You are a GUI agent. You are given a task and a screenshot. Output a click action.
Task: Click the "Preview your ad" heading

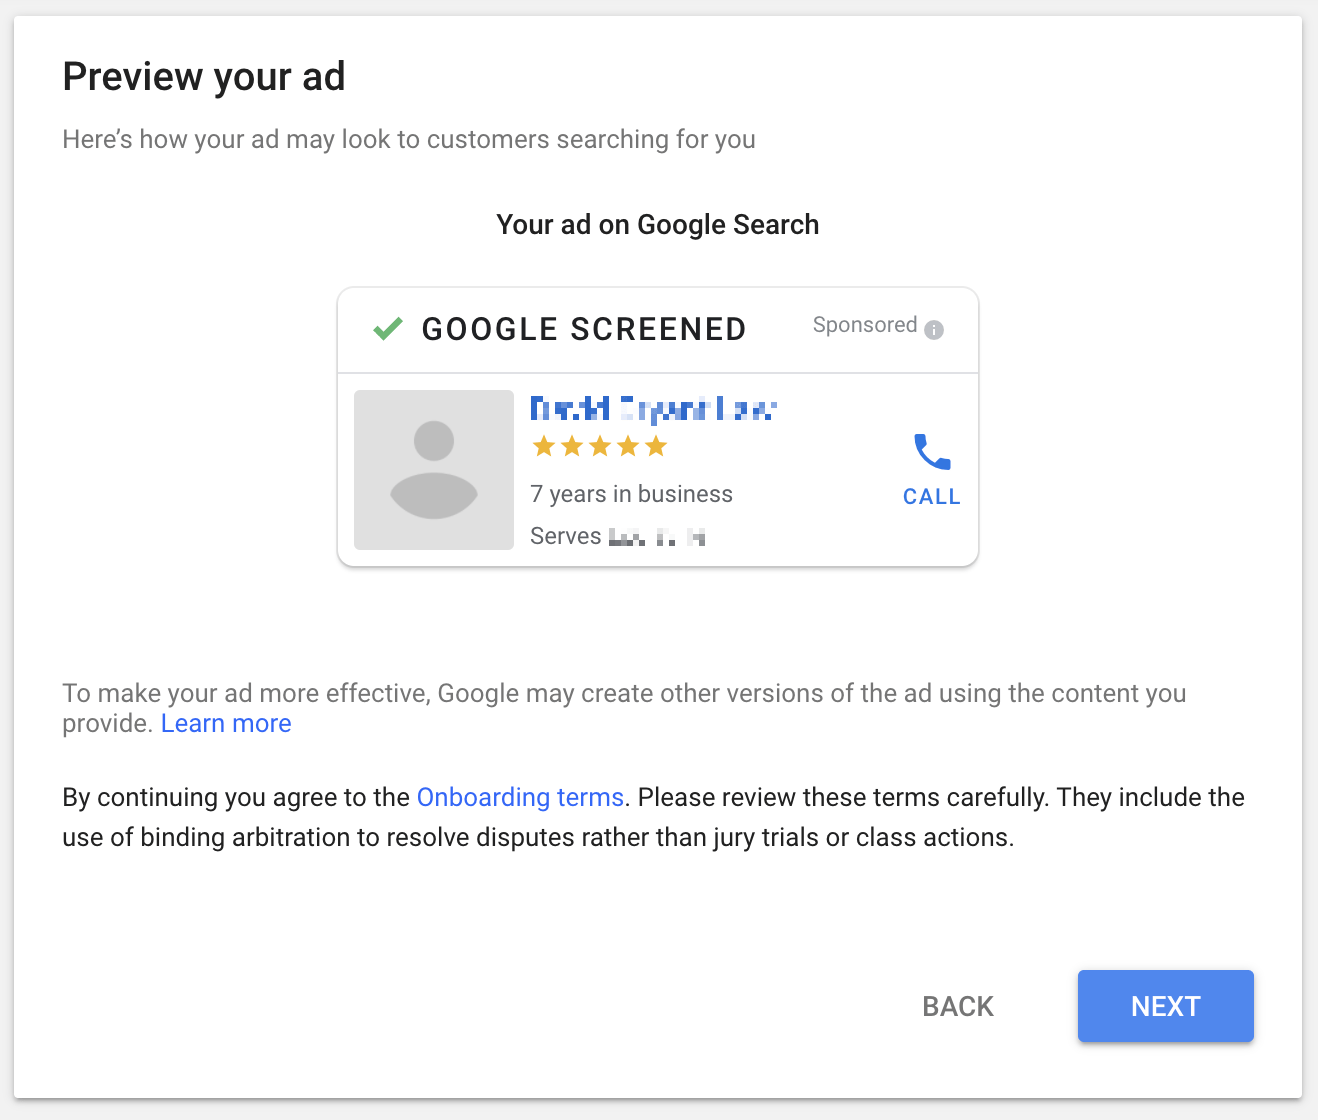[x=204, y=77]
